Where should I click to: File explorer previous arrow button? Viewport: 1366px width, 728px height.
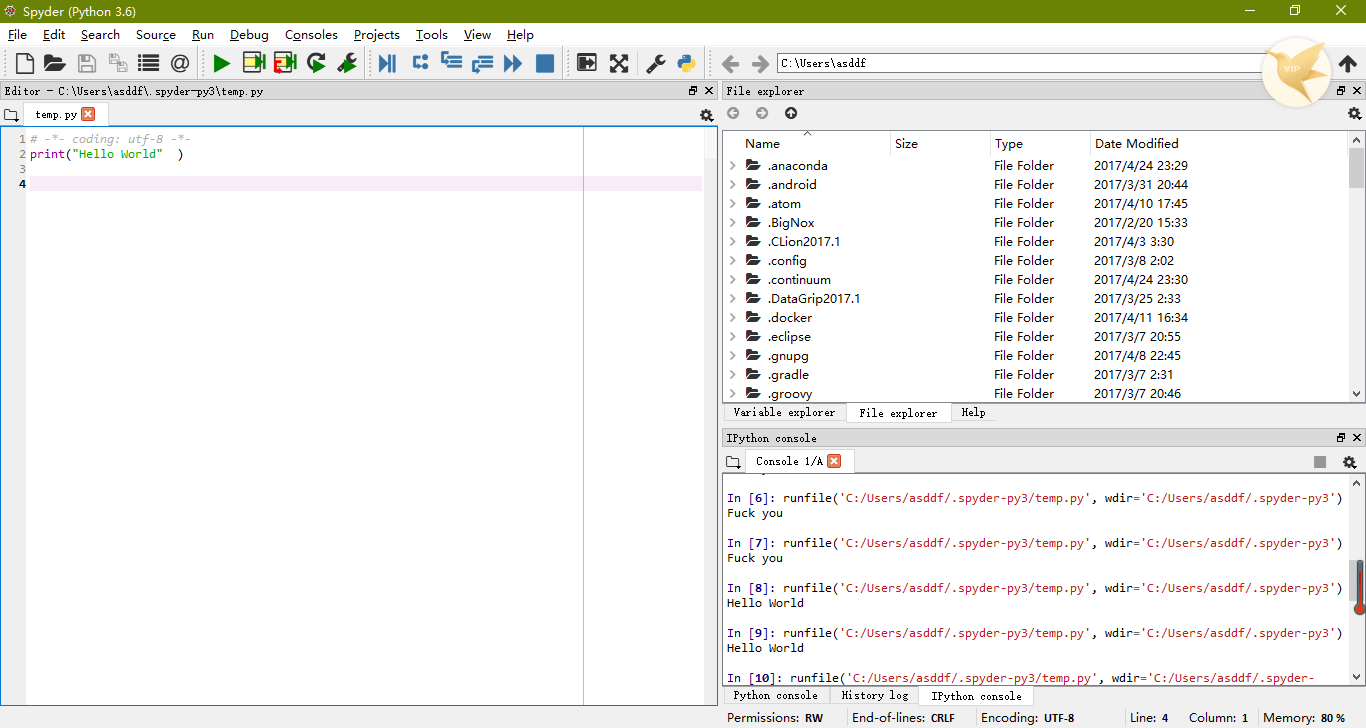(x=733, y=113)
